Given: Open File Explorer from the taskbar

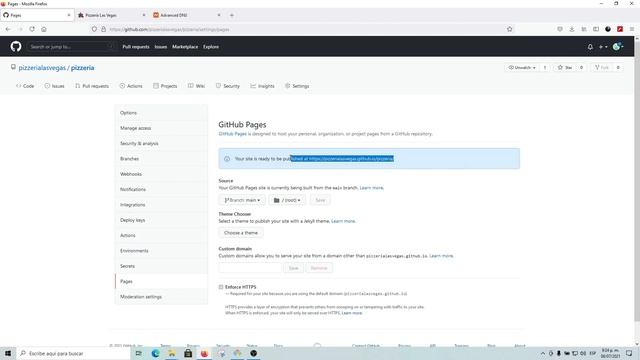Looking at the screenshot, I should [172, 353].
